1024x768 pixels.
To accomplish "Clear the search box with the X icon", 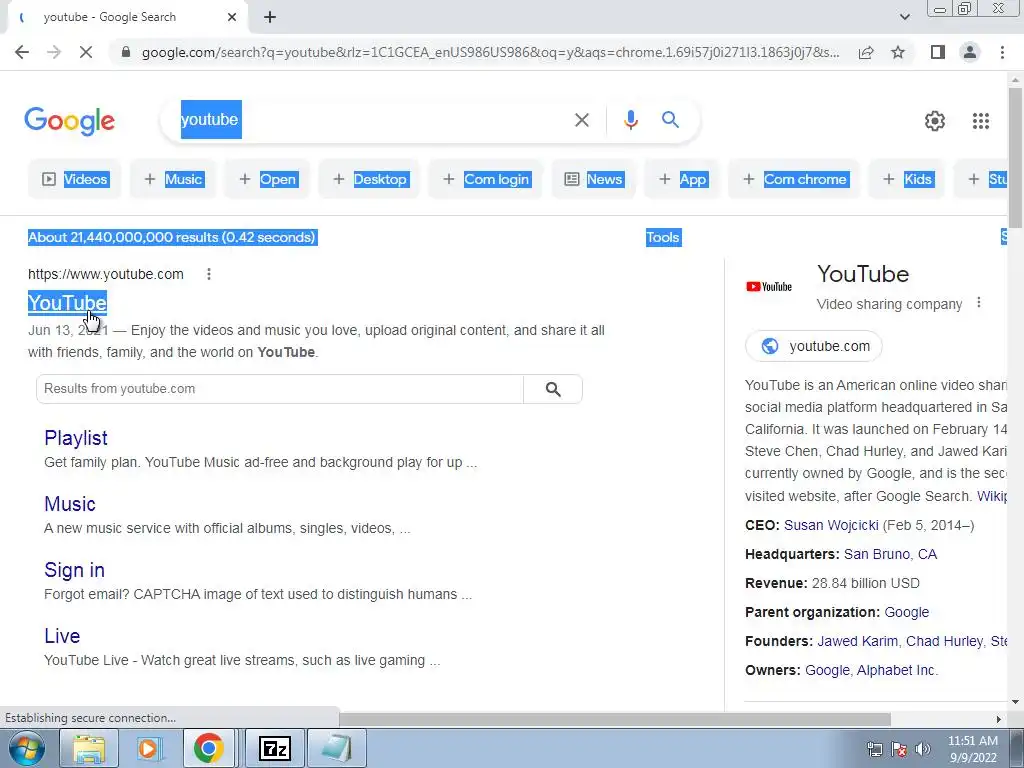I will (x=581, y=120).
